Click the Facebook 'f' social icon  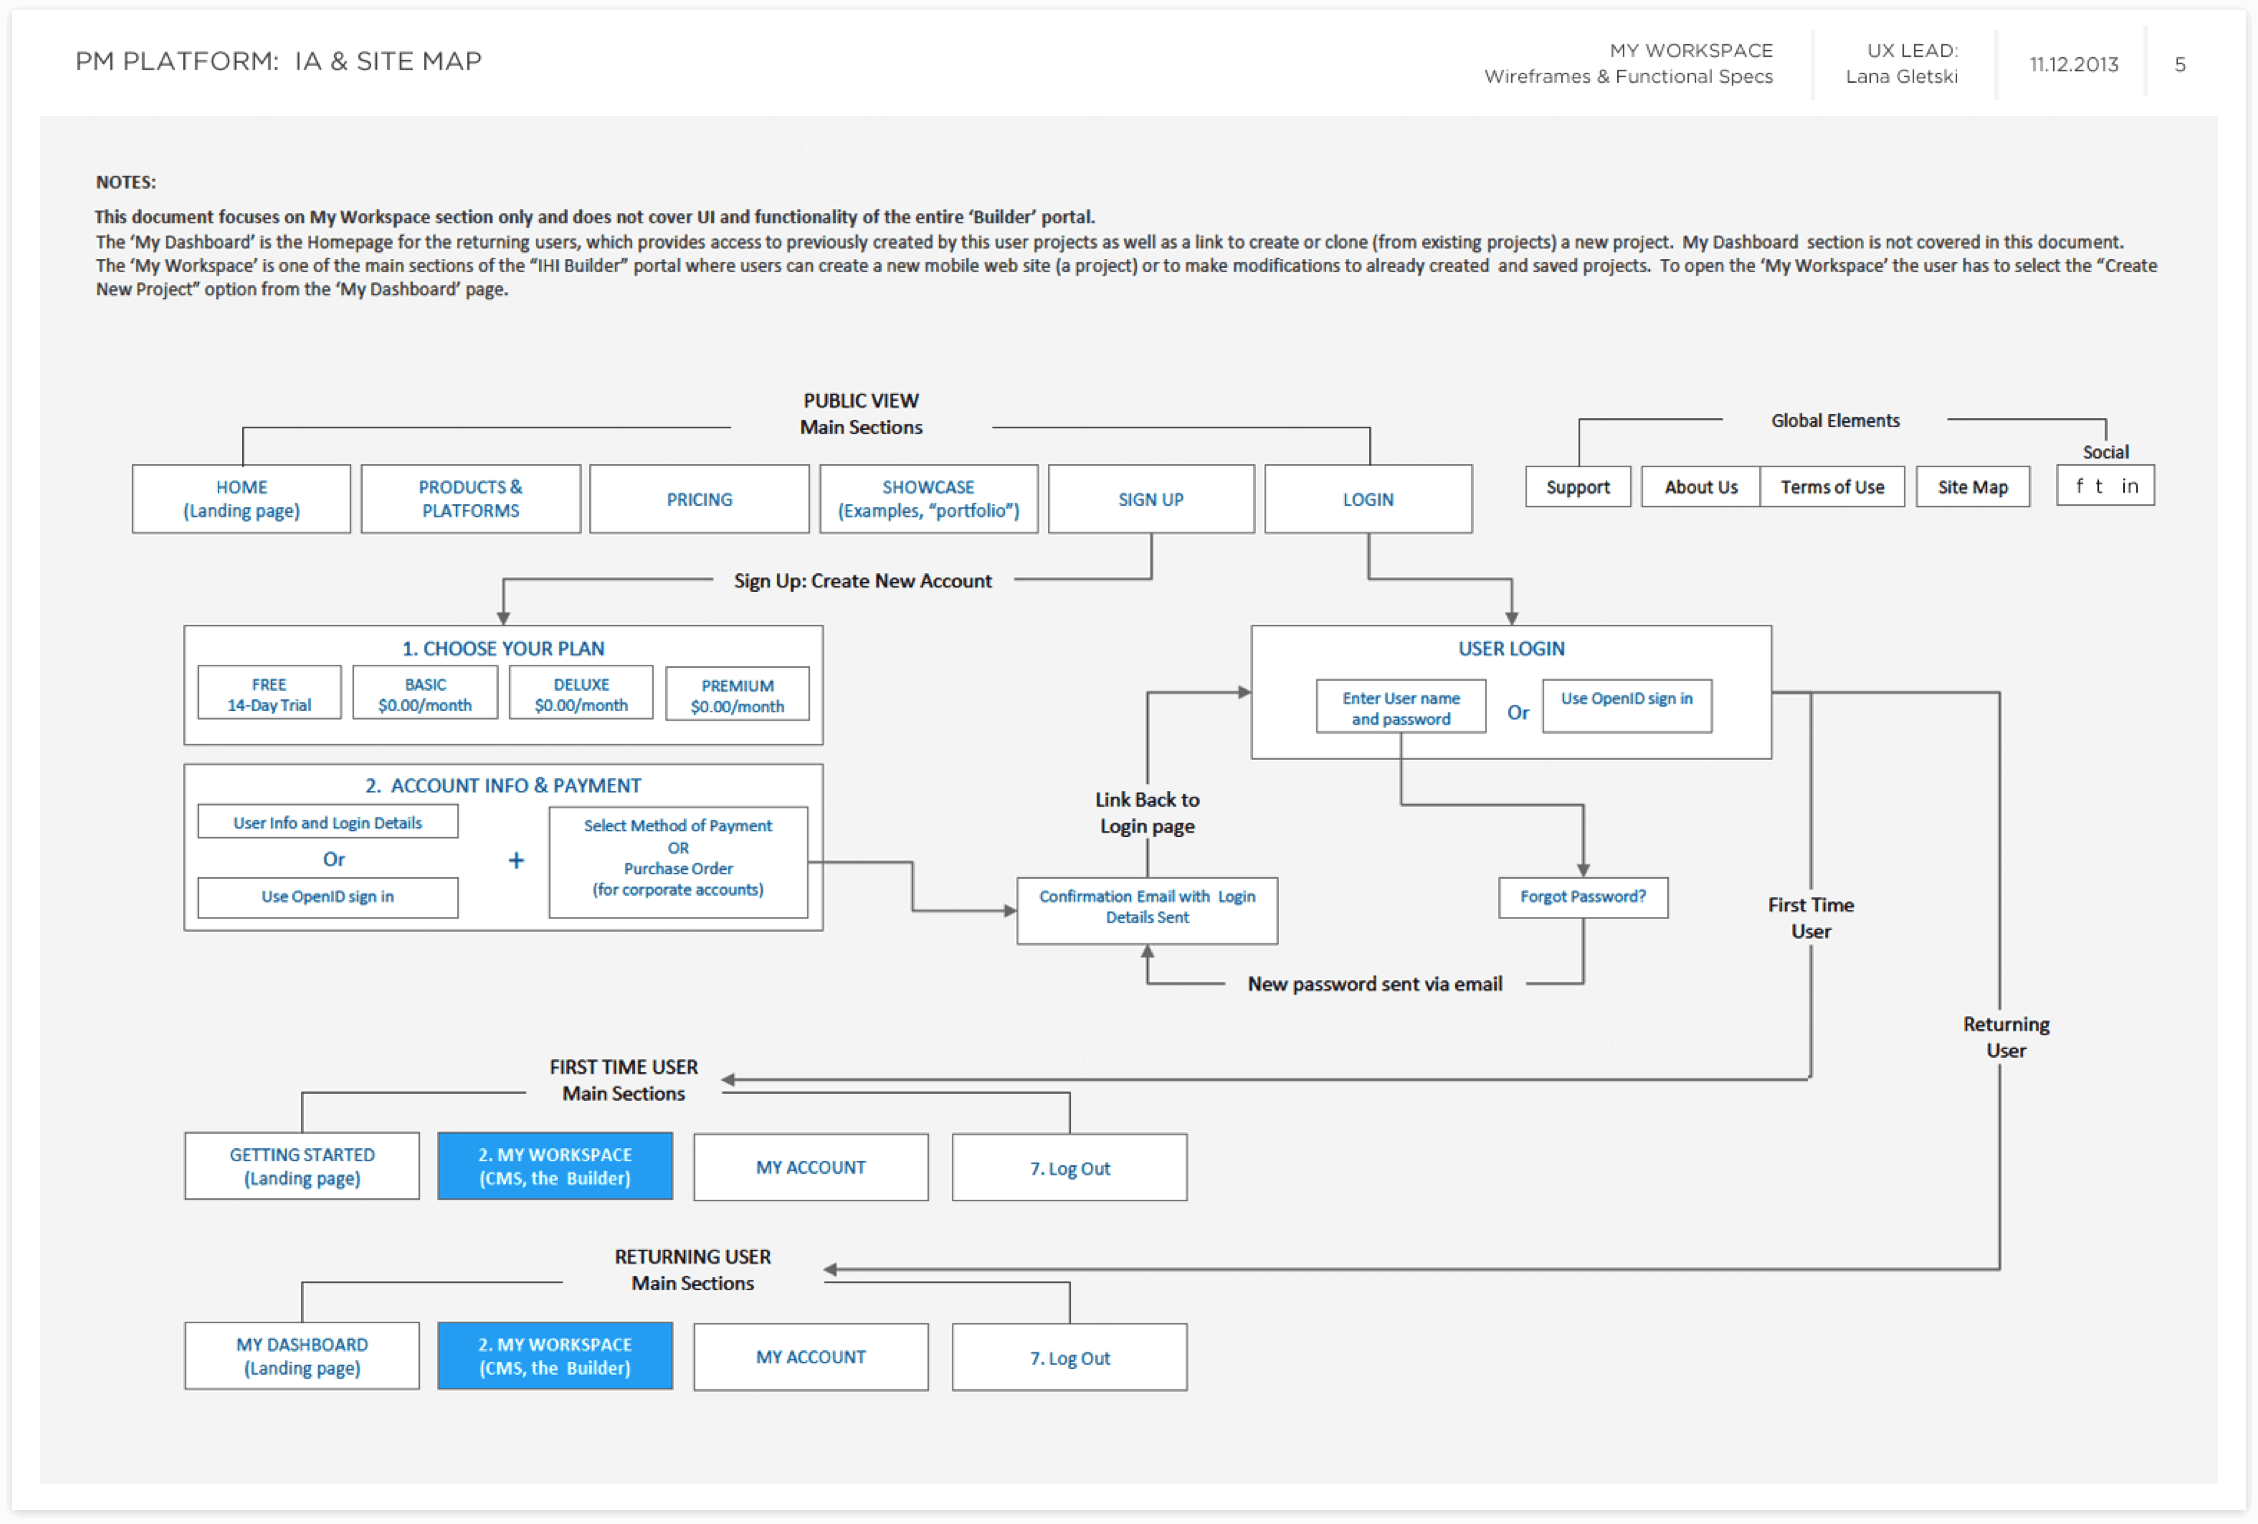point(2079,486)
